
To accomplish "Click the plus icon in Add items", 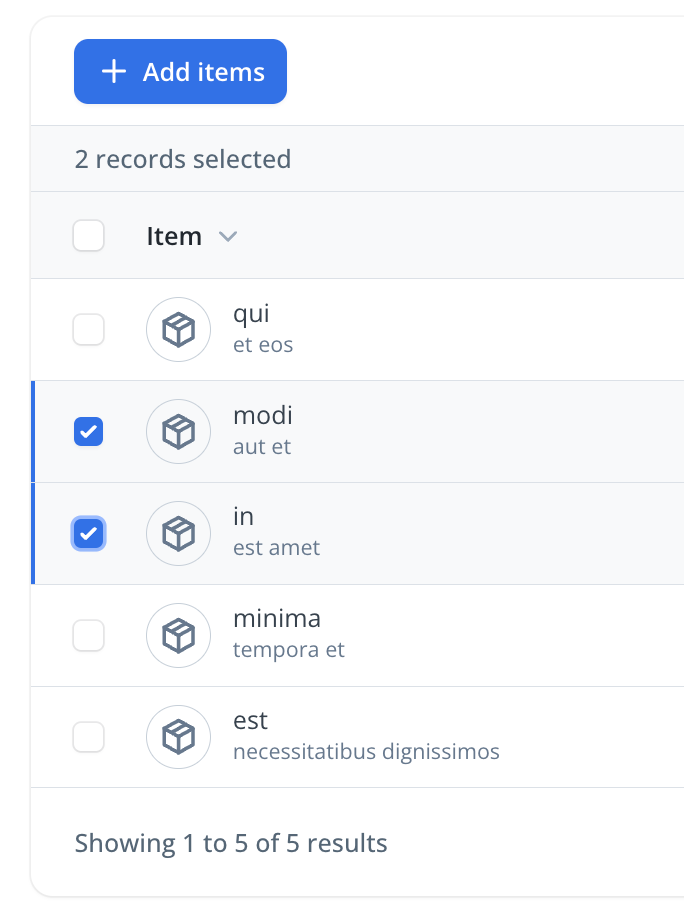I will (115, 72).
